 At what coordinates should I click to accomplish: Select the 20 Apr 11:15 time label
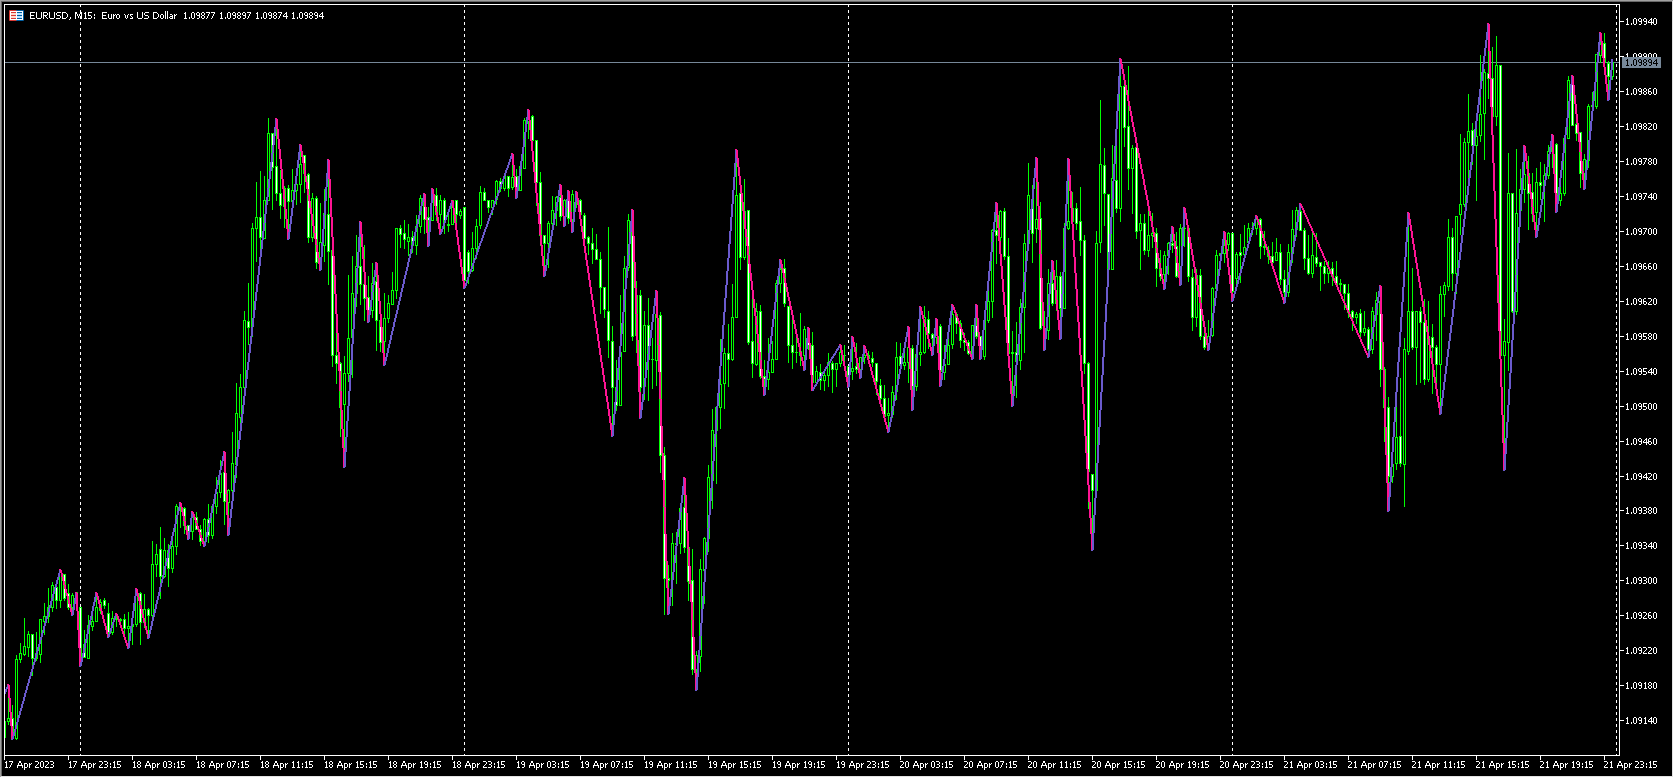pyautogui.click(x=1055, y=765)
